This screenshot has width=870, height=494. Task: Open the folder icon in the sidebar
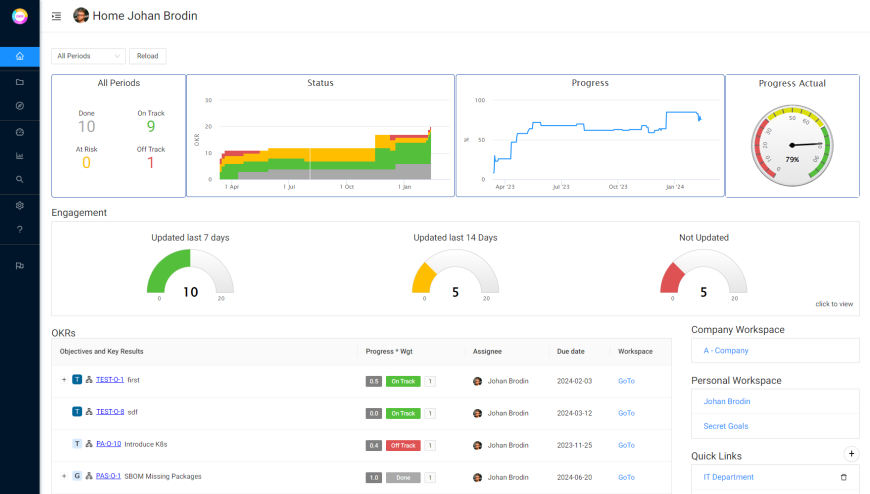point(20,82)
